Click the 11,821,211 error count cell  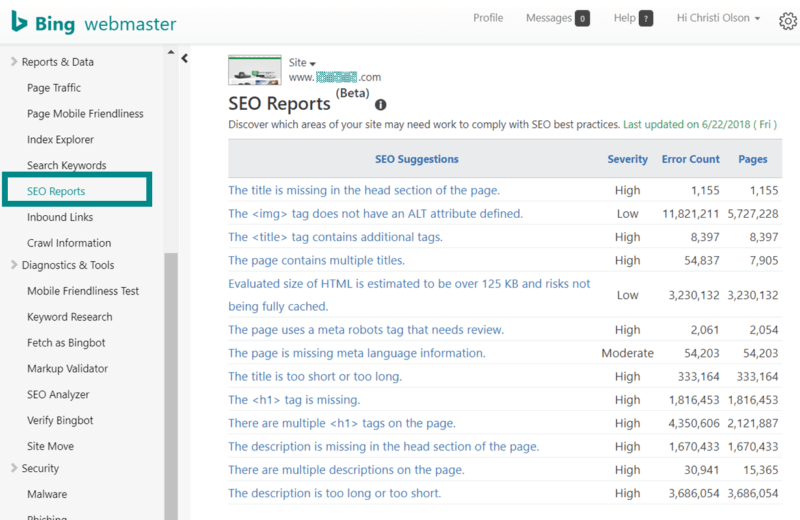click(x=690, y=214)
